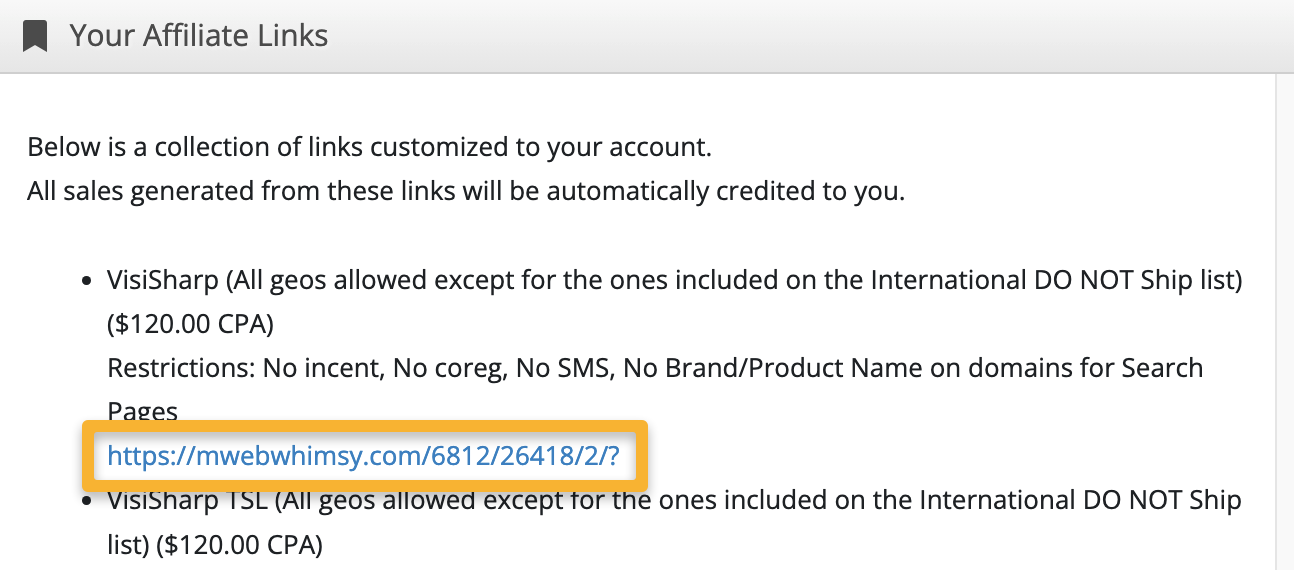Select the first VisiSharp offer title line
This screenshot has width=1294, height=570.
673,281
